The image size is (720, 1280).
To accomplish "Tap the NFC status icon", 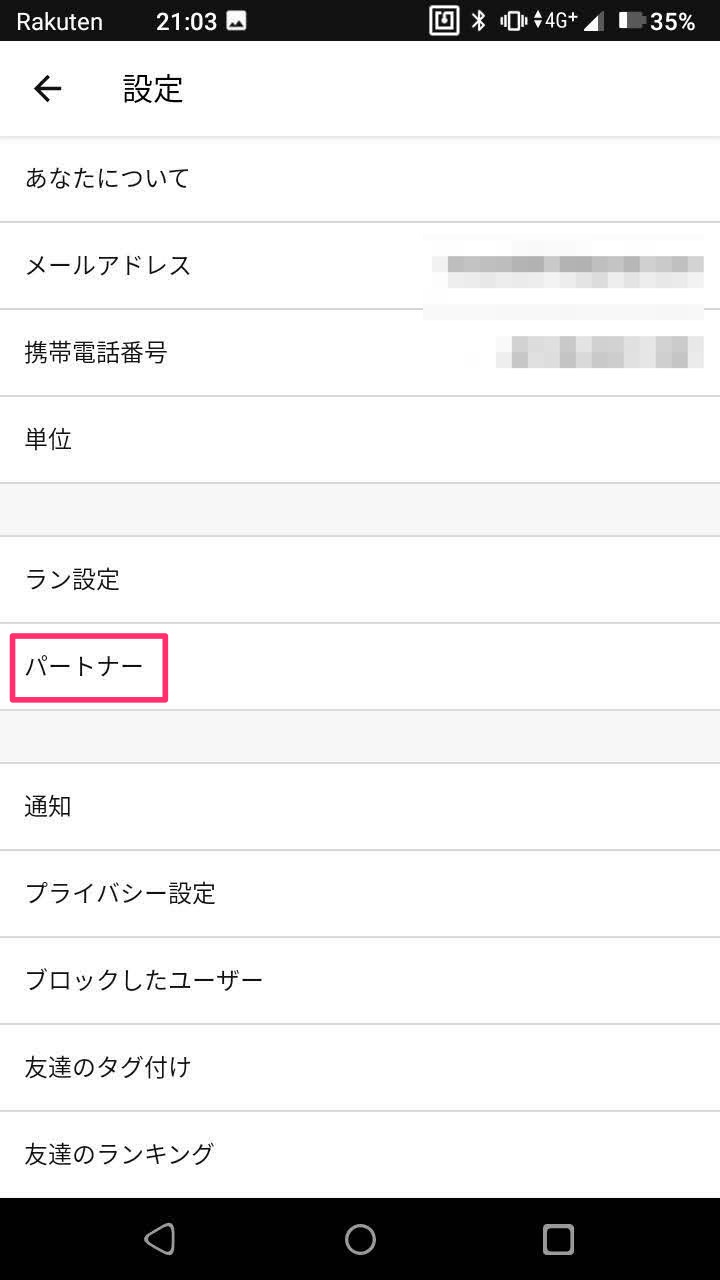I will pyautogui.click(x=444, y=20).
